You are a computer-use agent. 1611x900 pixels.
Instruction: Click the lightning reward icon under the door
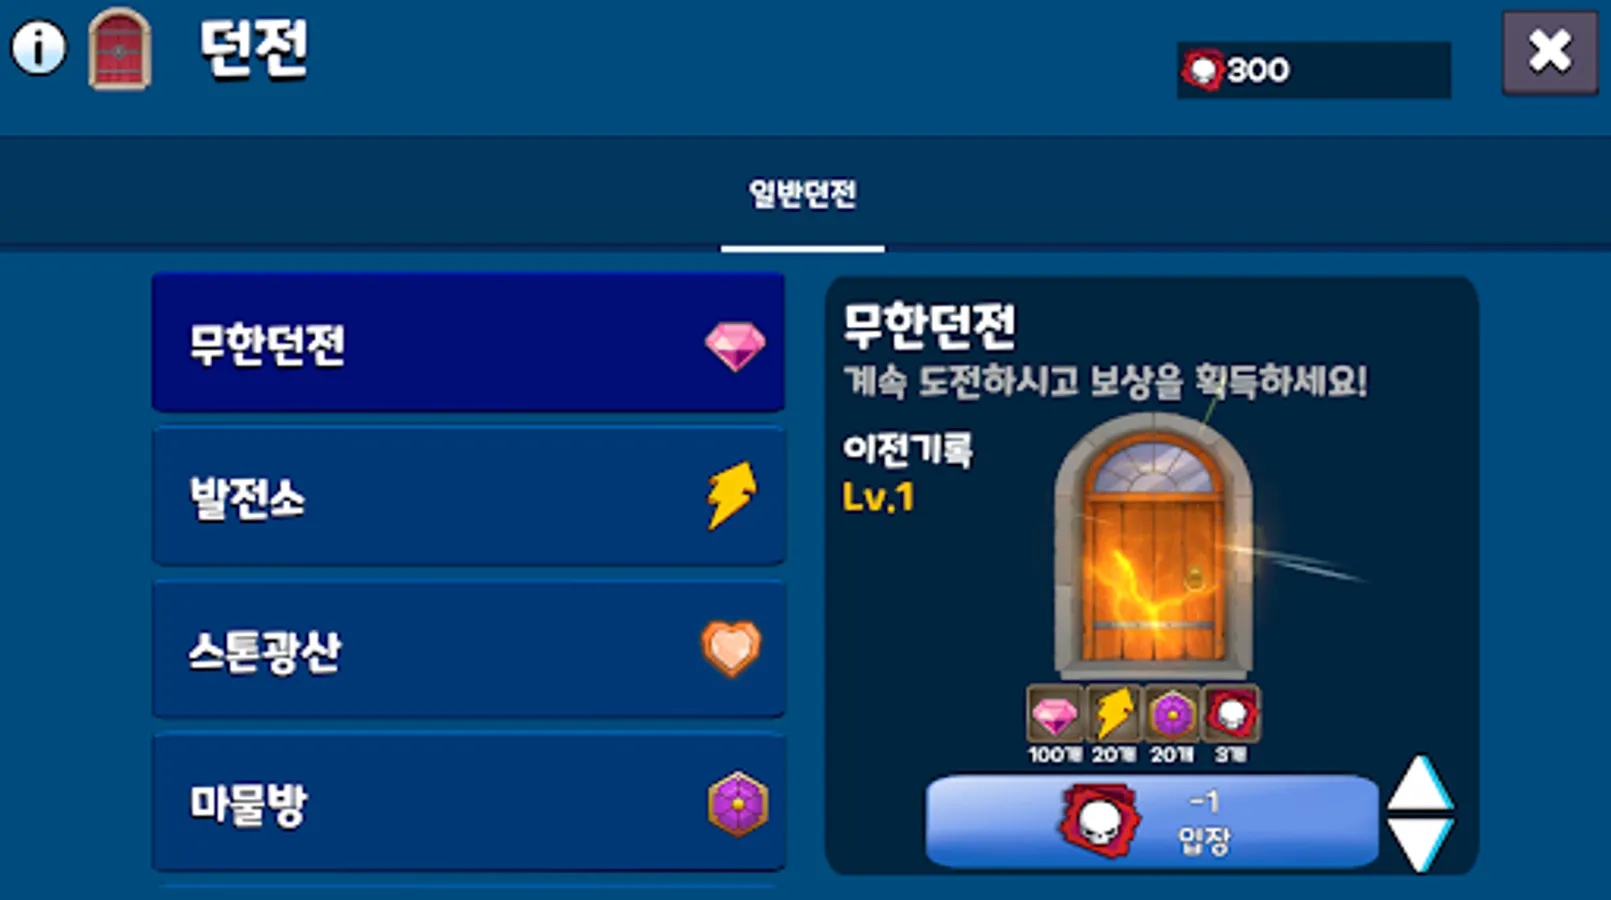tap(1114, 714)
